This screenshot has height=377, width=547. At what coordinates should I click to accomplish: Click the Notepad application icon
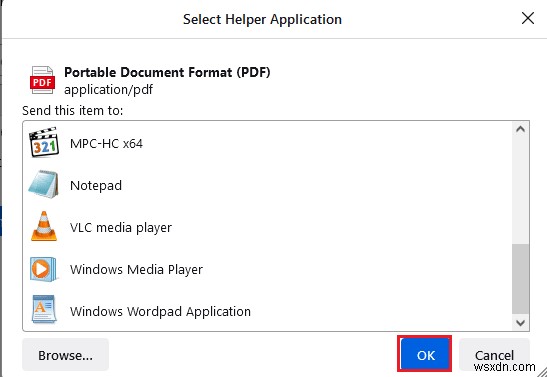pyautogui.click(x=44, y=184)
